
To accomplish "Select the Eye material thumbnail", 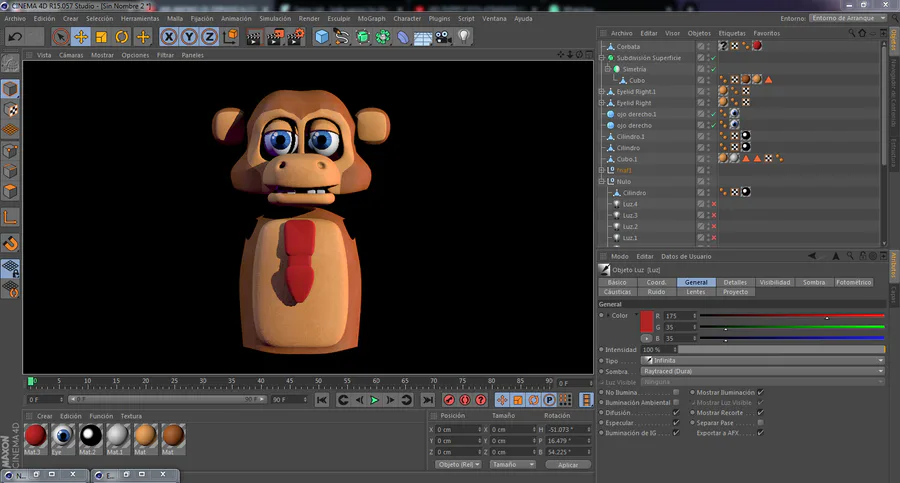I will tap(63, 435).
